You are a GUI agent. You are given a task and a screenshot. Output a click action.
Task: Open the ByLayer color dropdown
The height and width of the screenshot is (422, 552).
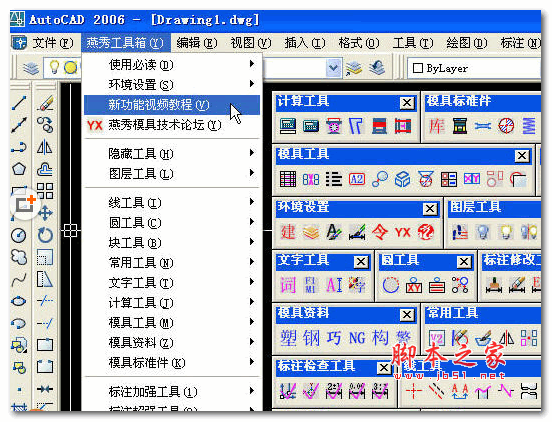[x=474, y=68]
